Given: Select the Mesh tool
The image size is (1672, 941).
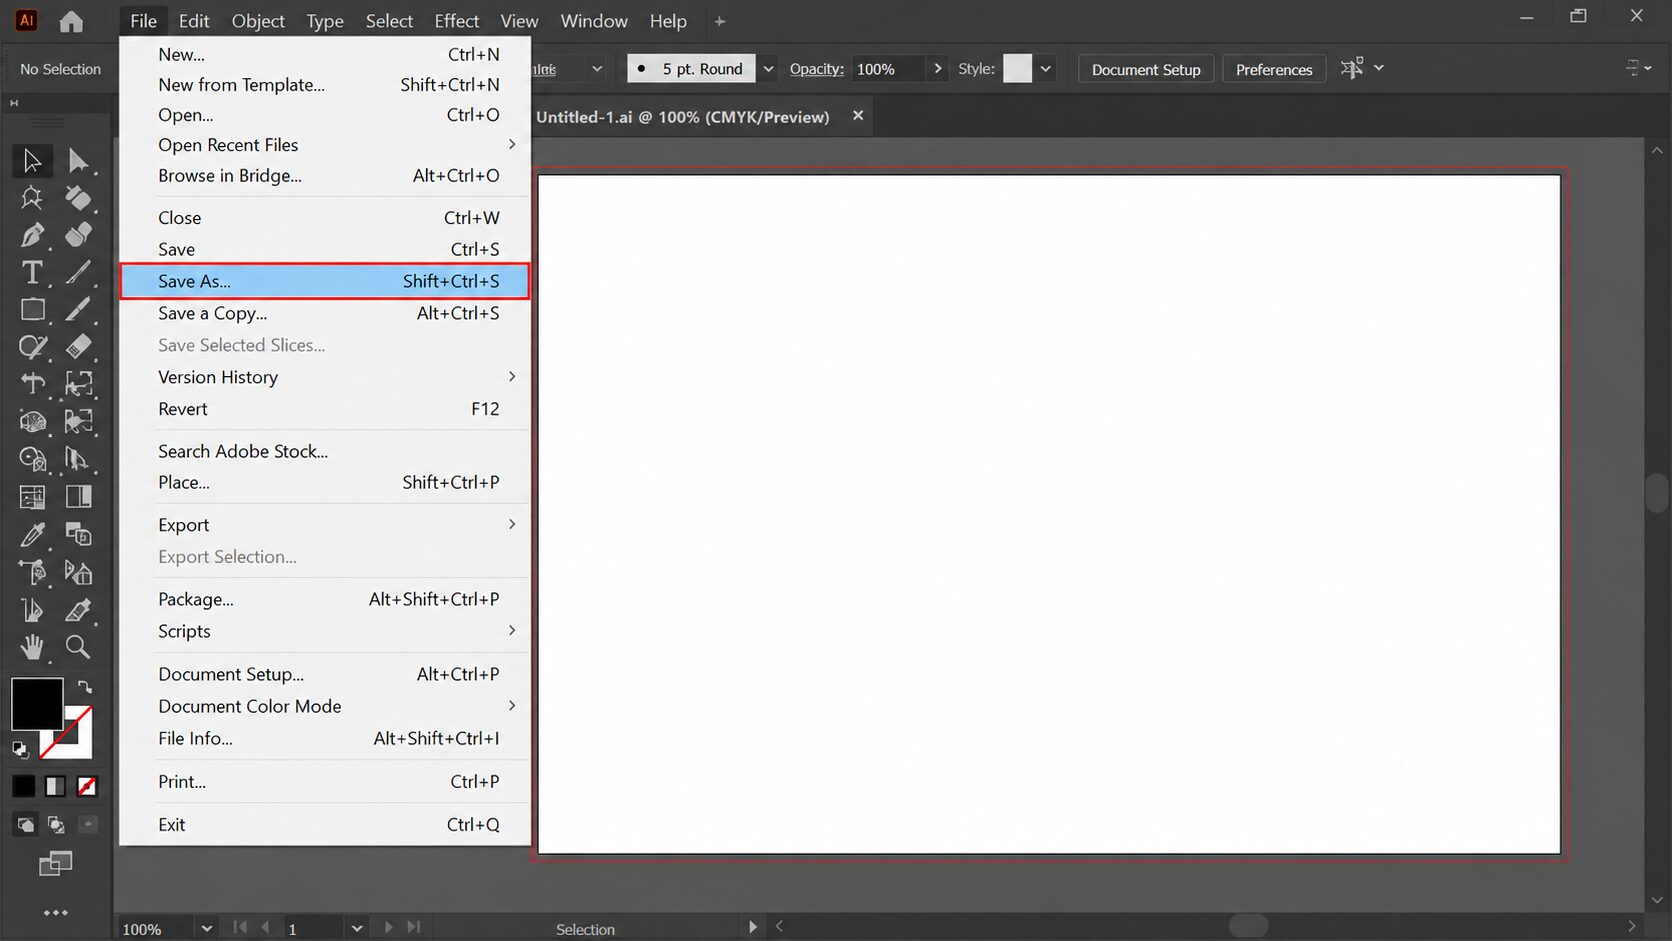Looking at the screenshot, I should pyautogui.click(x=32, y=497).
